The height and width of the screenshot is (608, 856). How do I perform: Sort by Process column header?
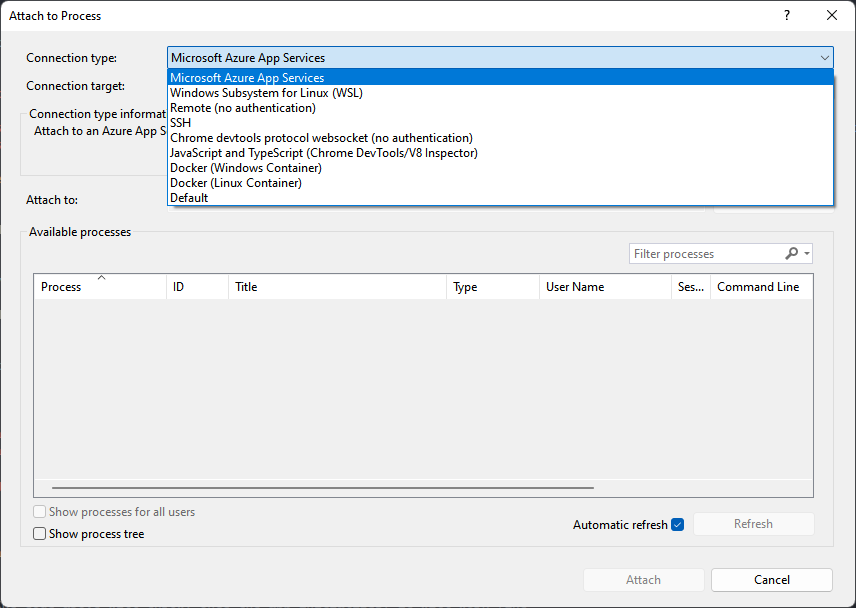click(x=100, y=287)
